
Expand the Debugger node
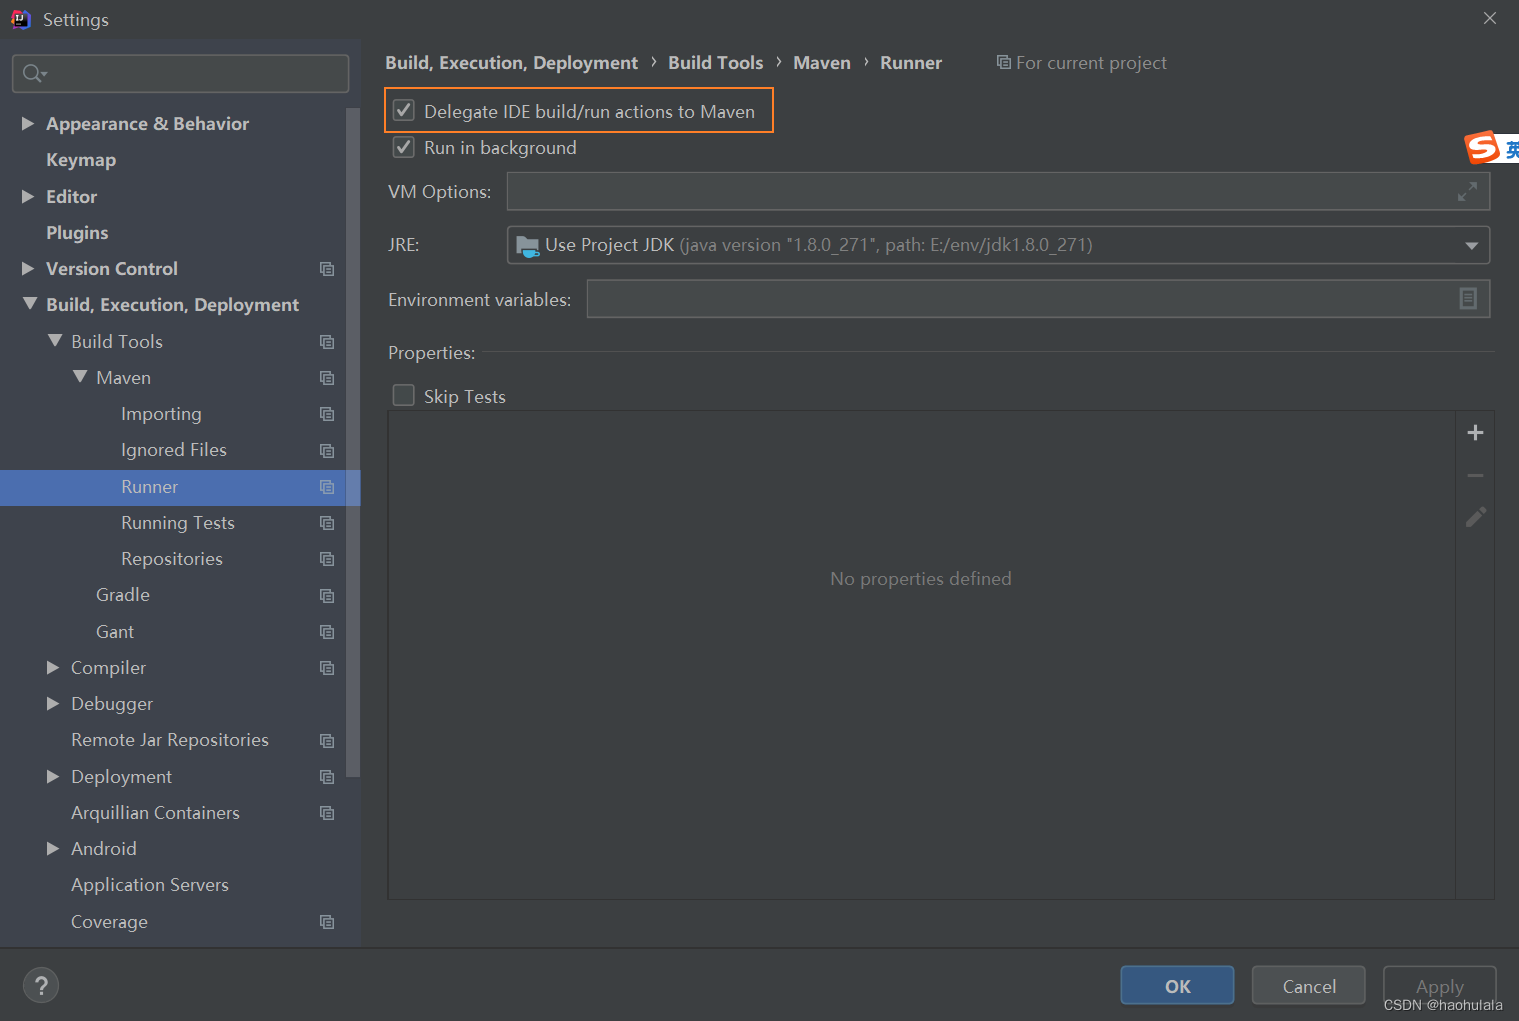[x=53, y=703]
